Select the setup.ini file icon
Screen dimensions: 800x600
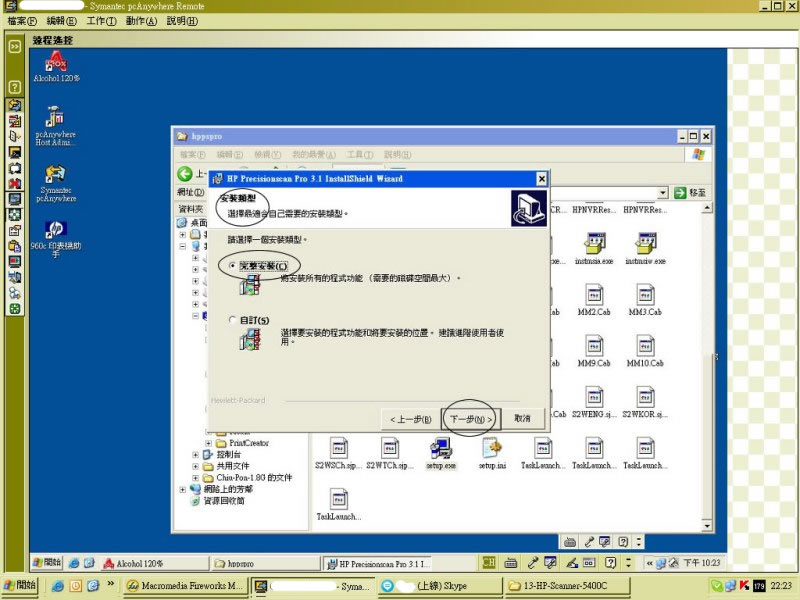coord(492,454)
